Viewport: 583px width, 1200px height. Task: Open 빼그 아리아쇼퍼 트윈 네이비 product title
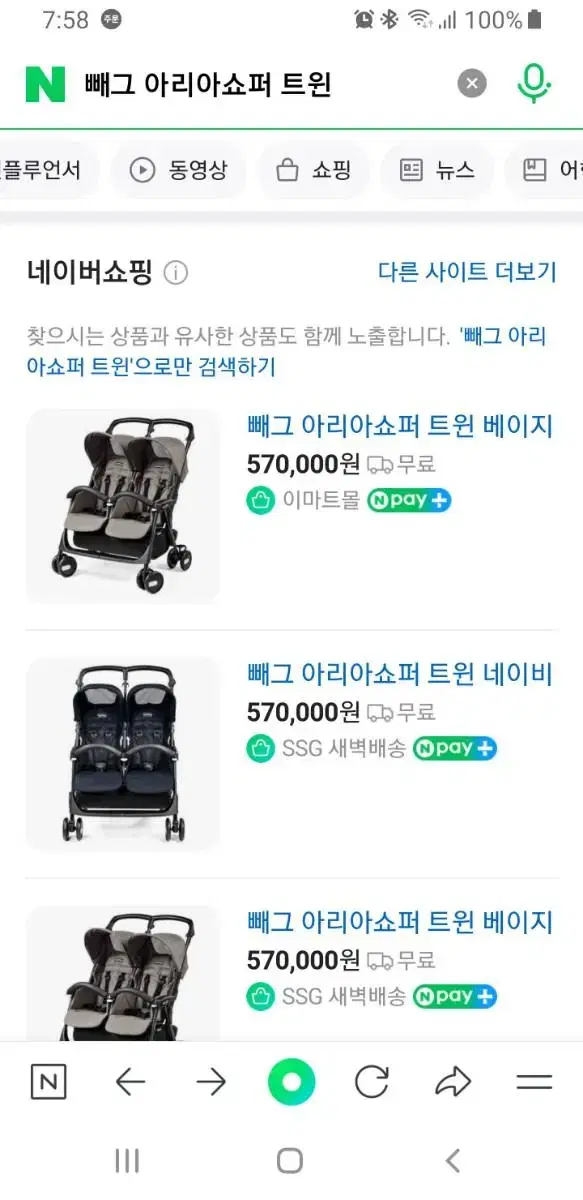pyautogui.click(x=400, y=674)
